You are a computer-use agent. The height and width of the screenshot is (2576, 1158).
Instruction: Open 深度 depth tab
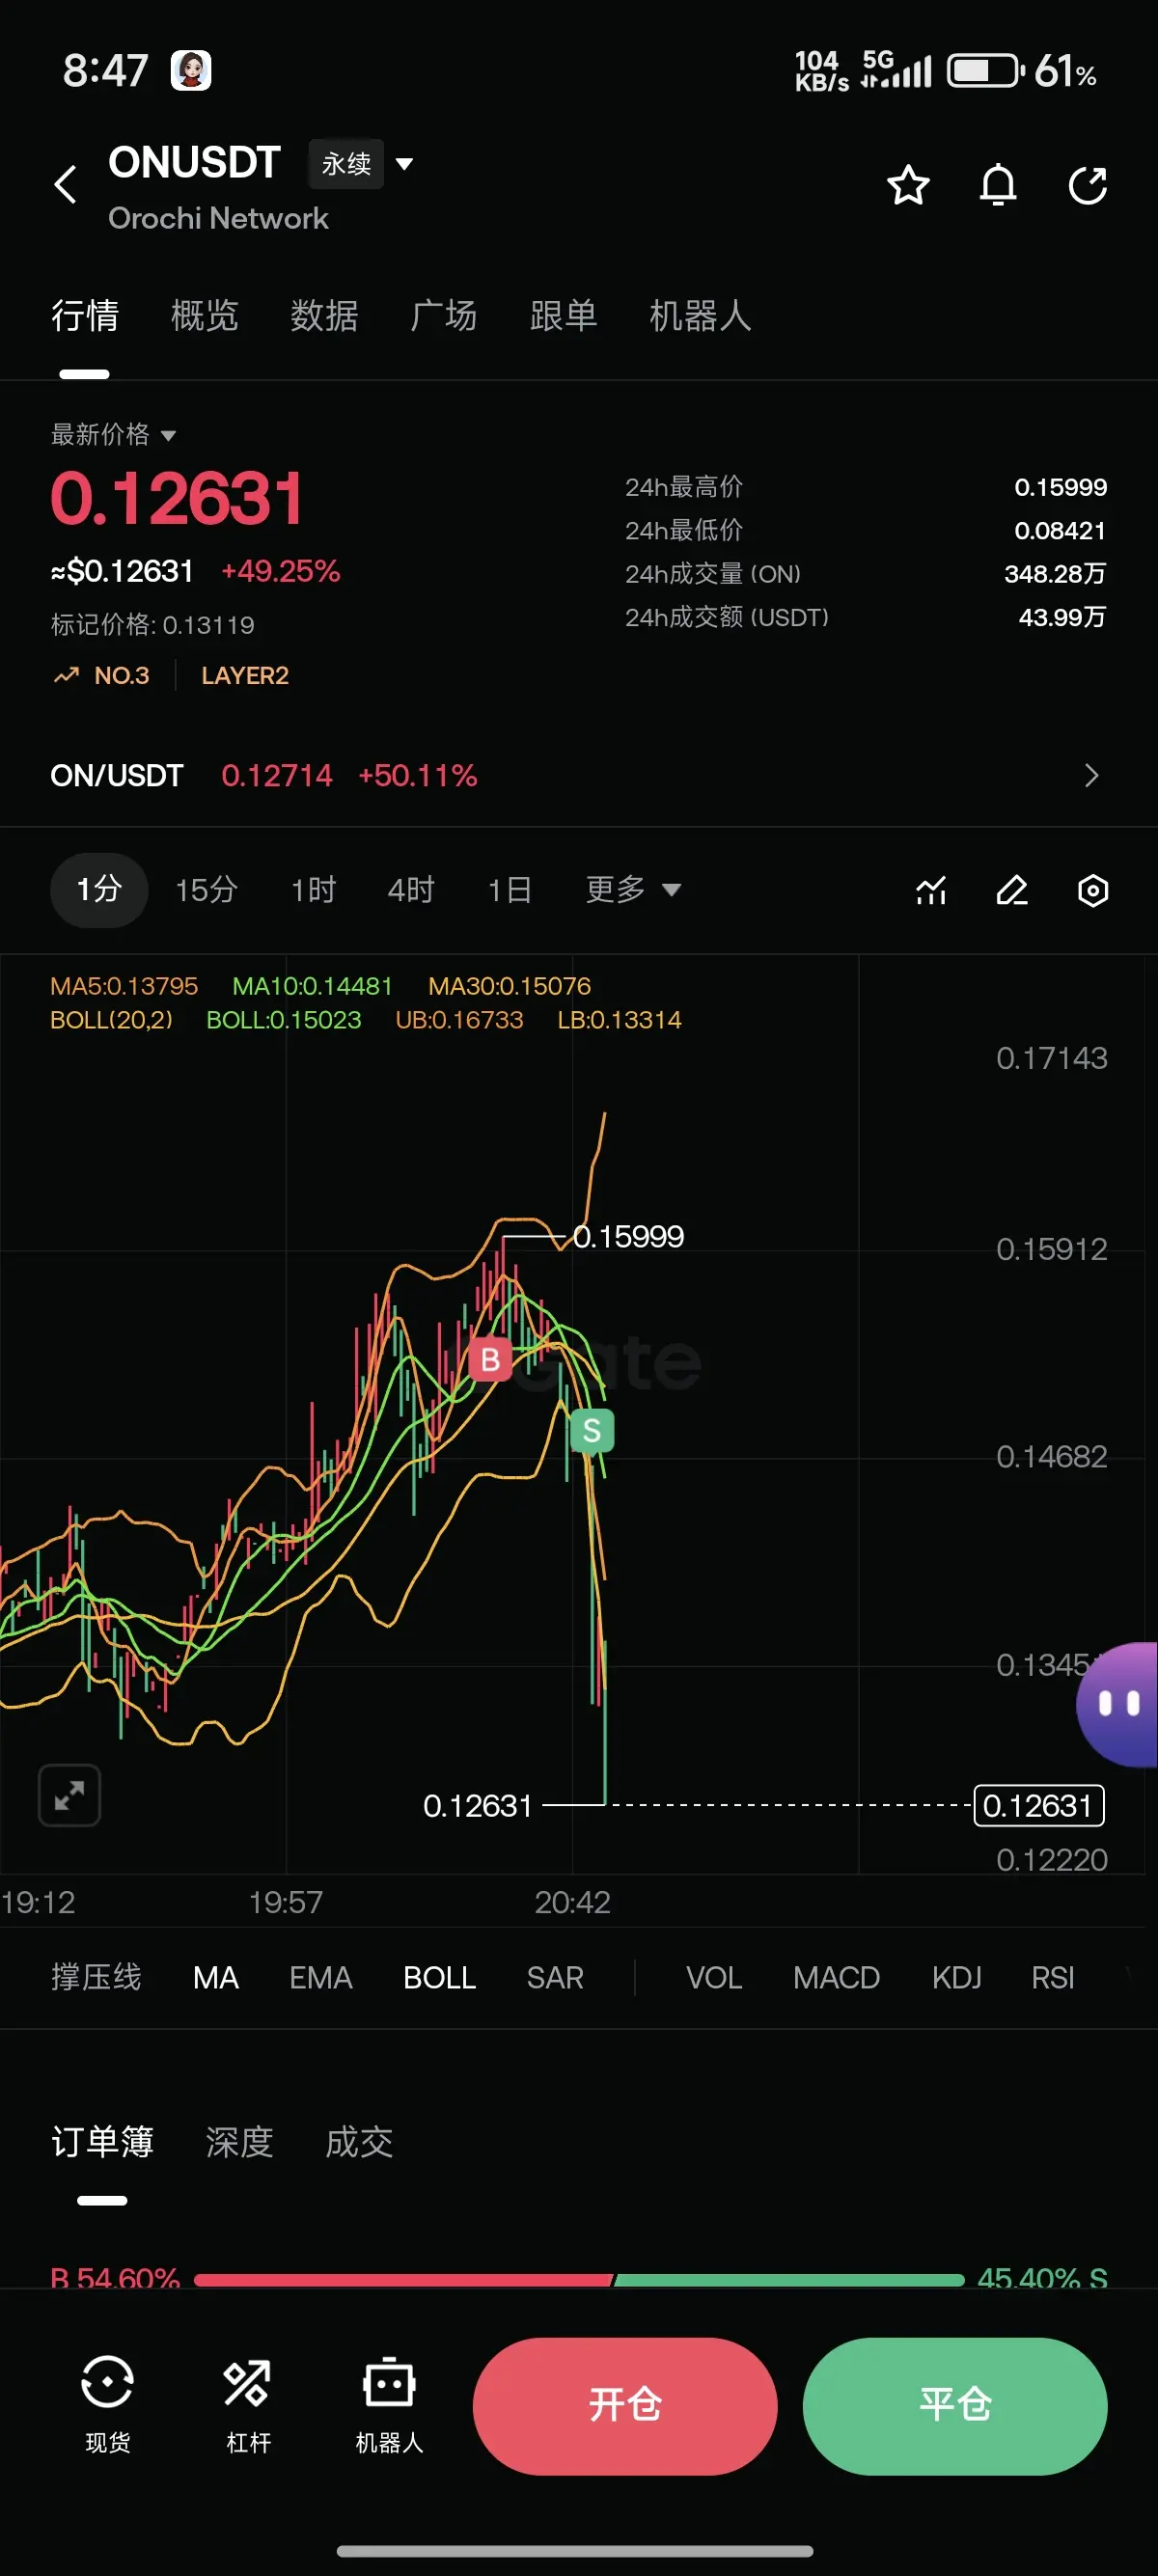[x=239, y=2141]
